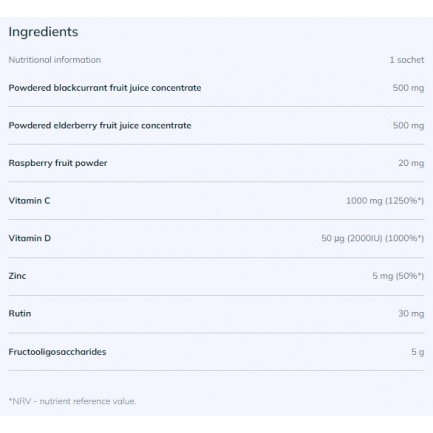The width and height of the screenshot is (433, 433).
Task: Select the Fructooligosaccharides label
Action: [x=57, y=352]
